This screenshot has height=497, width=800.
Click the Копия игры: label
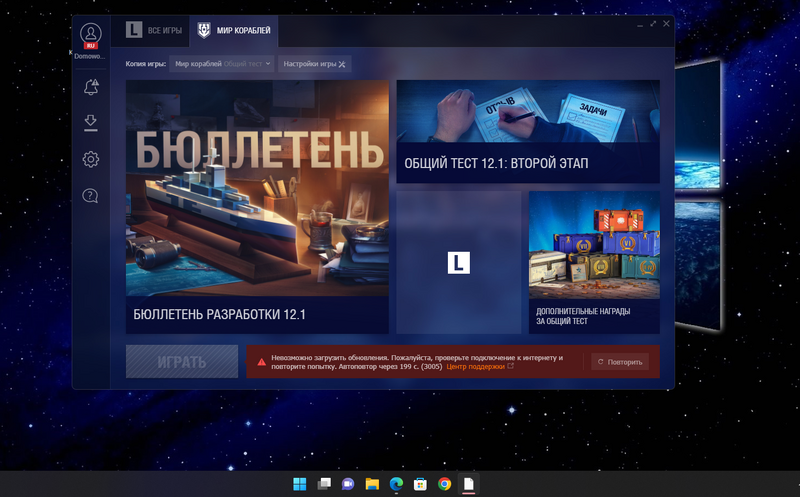pyautogui.click(x=146, y=64)
